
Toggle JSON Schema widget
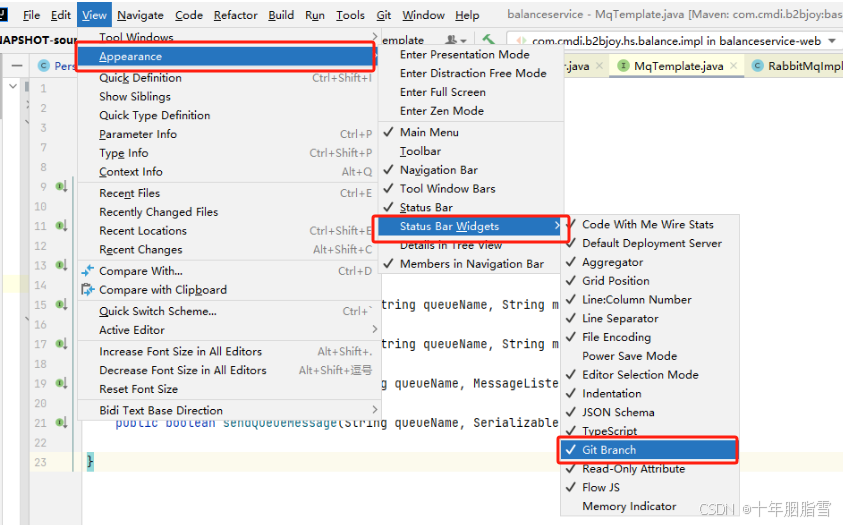(650, 413)
